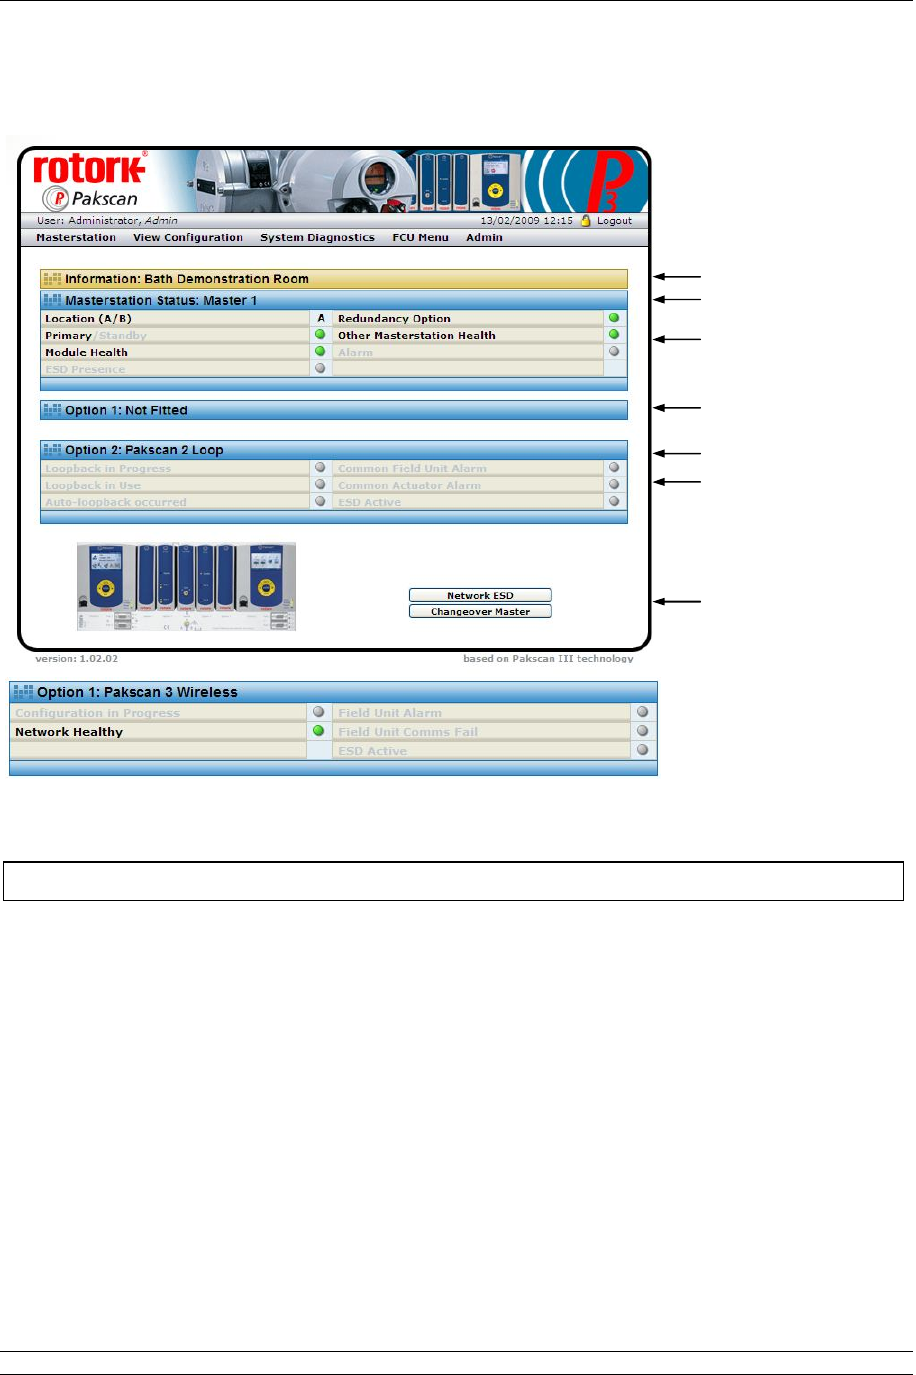Click the Pakscan 2 Loop ESD Active indicator
Screen dimensions: 916x1375
coord(614,502)
